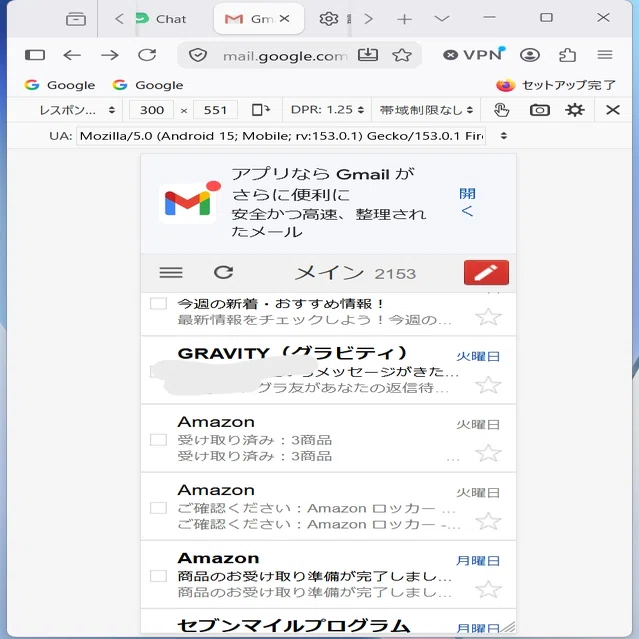Open the GRAVITY（グラビティ）email

point(328,370)
